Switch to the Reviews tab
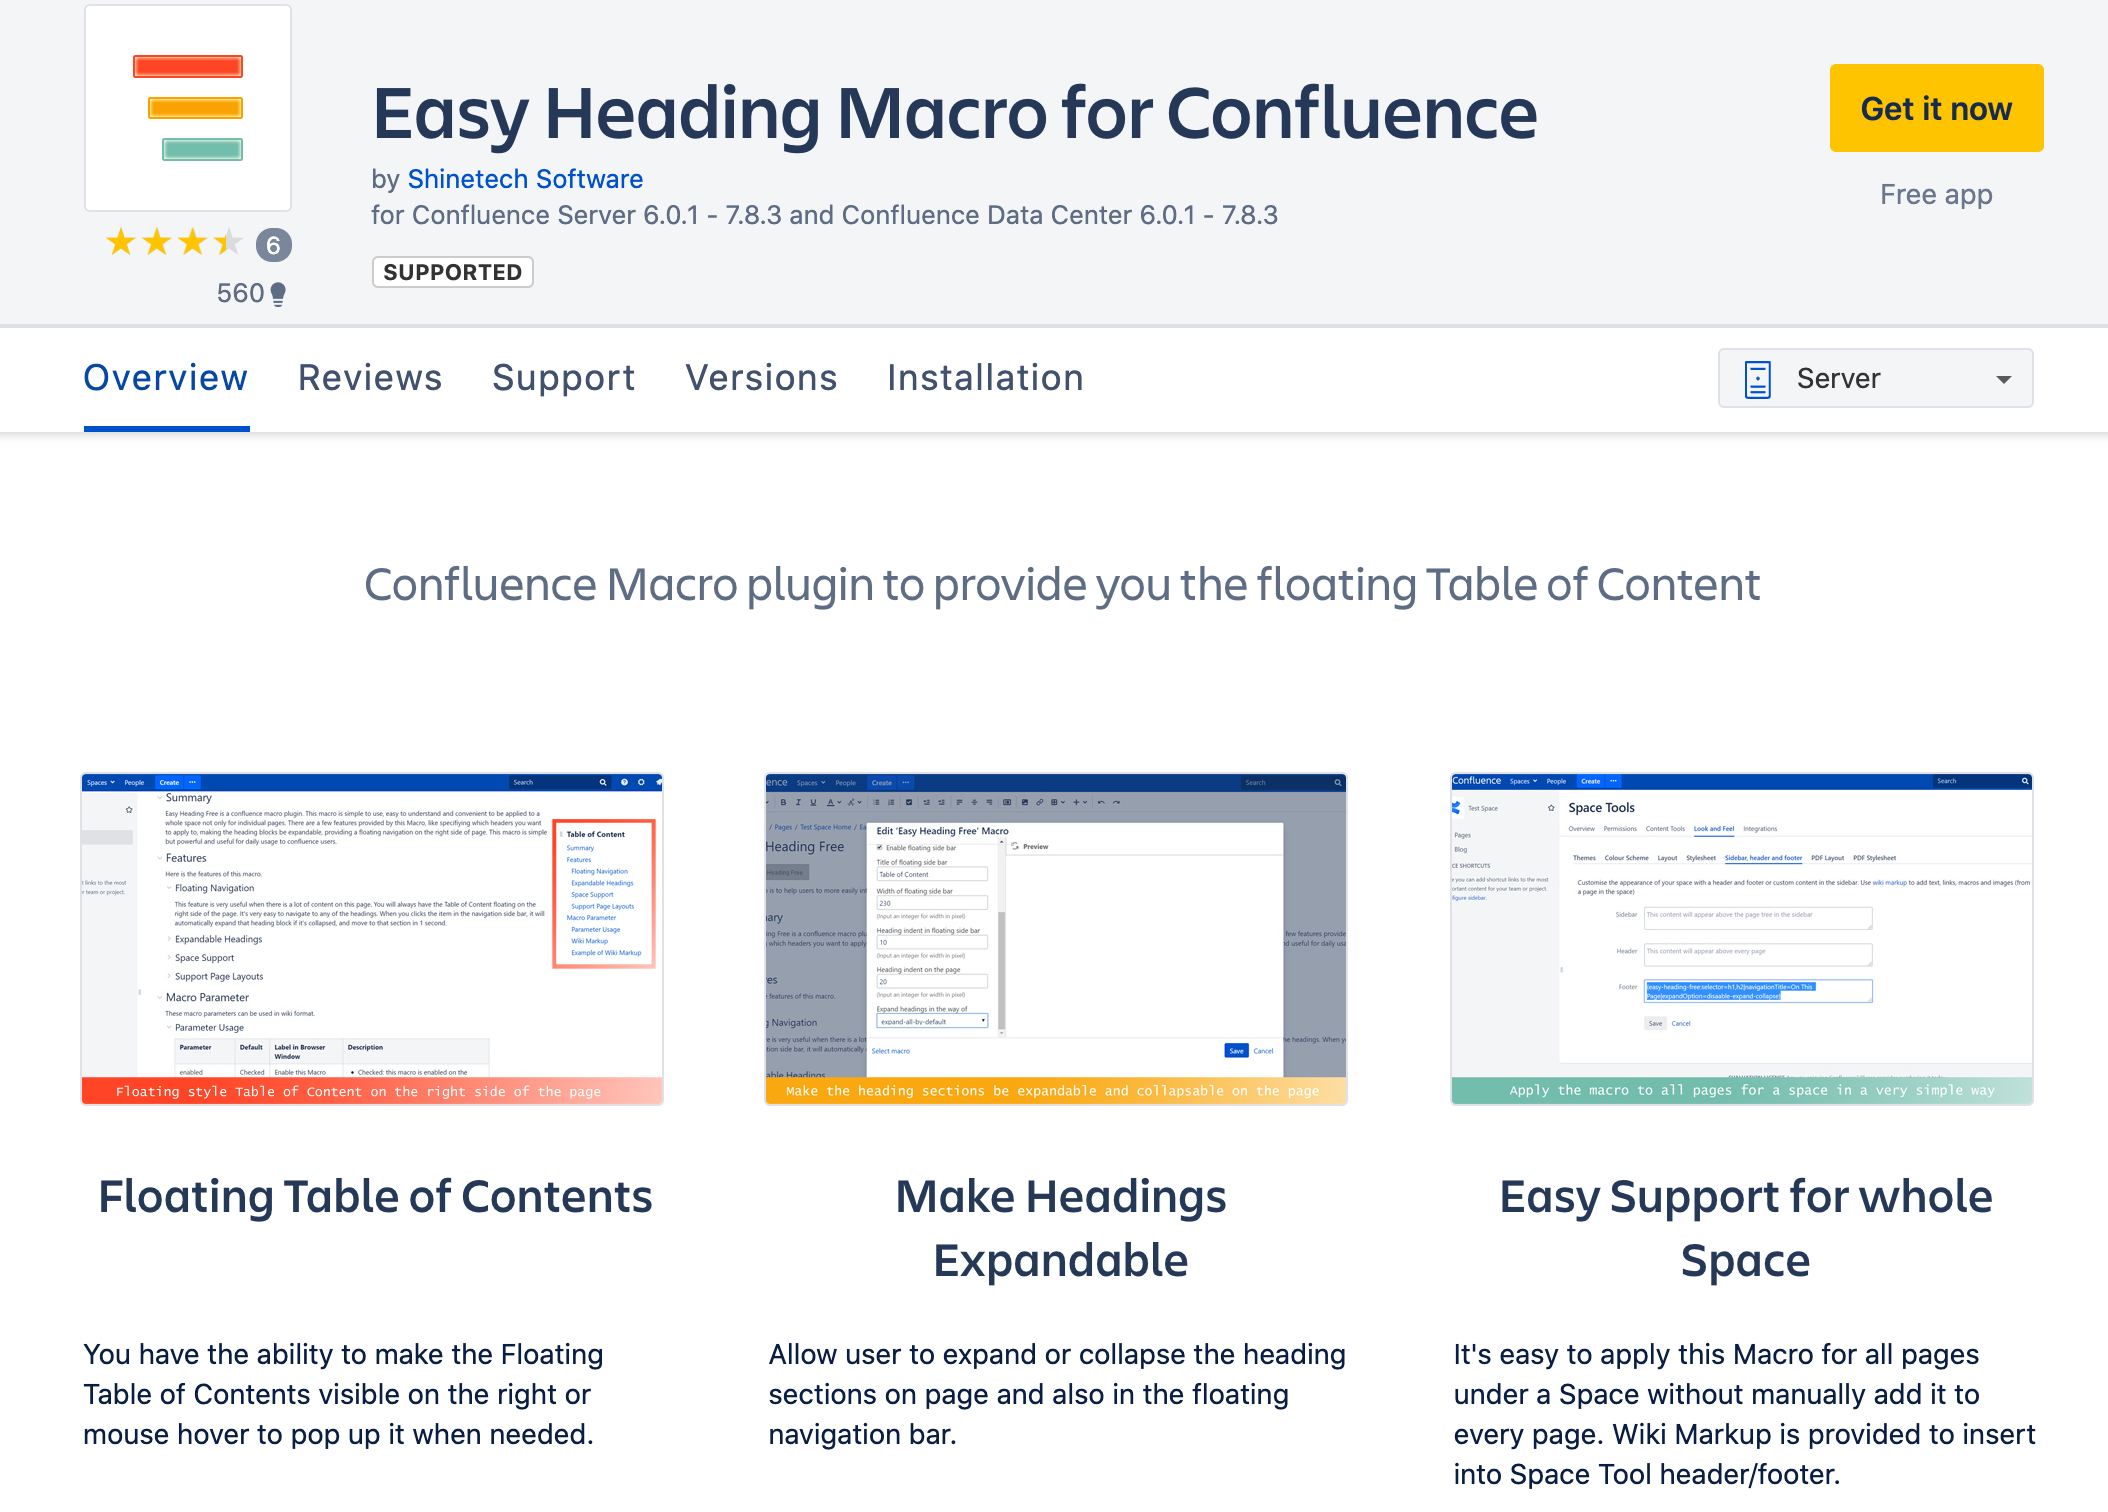Screen dimensions: 2108x1512 click(370, 378)
